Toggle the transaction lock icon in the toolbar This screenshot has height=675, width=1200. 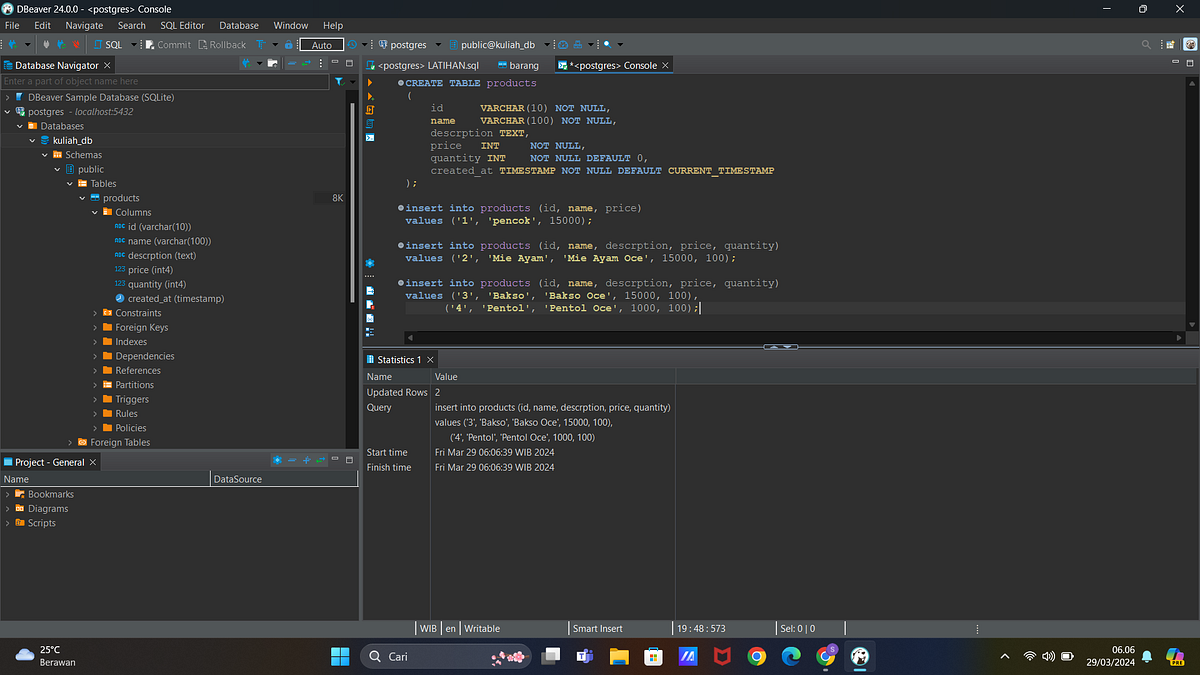[288, 44]
